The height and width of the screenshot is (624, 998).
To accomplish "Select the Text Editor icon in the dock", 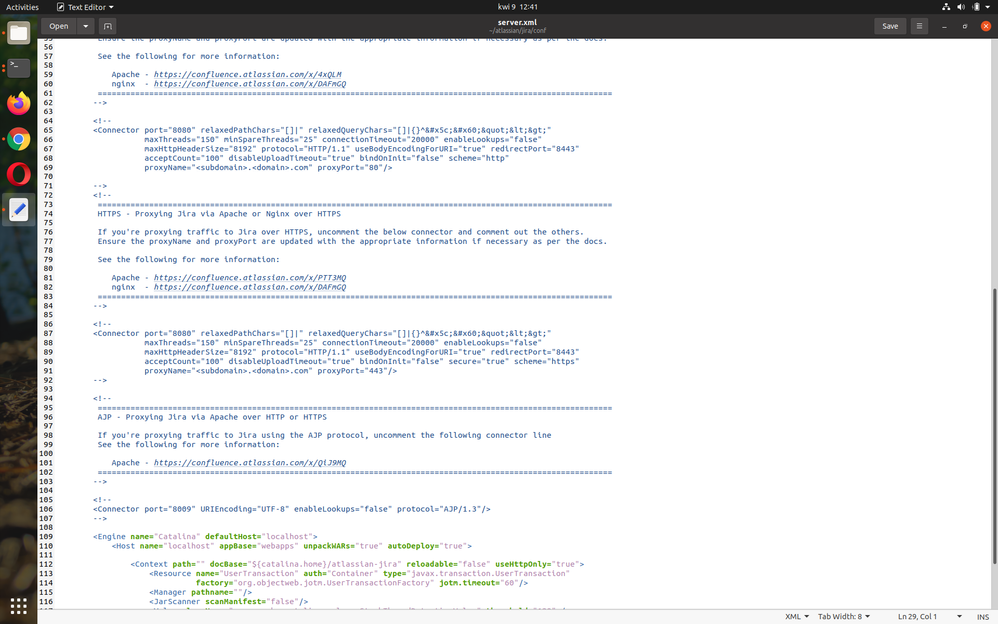I will coord(18,208).
